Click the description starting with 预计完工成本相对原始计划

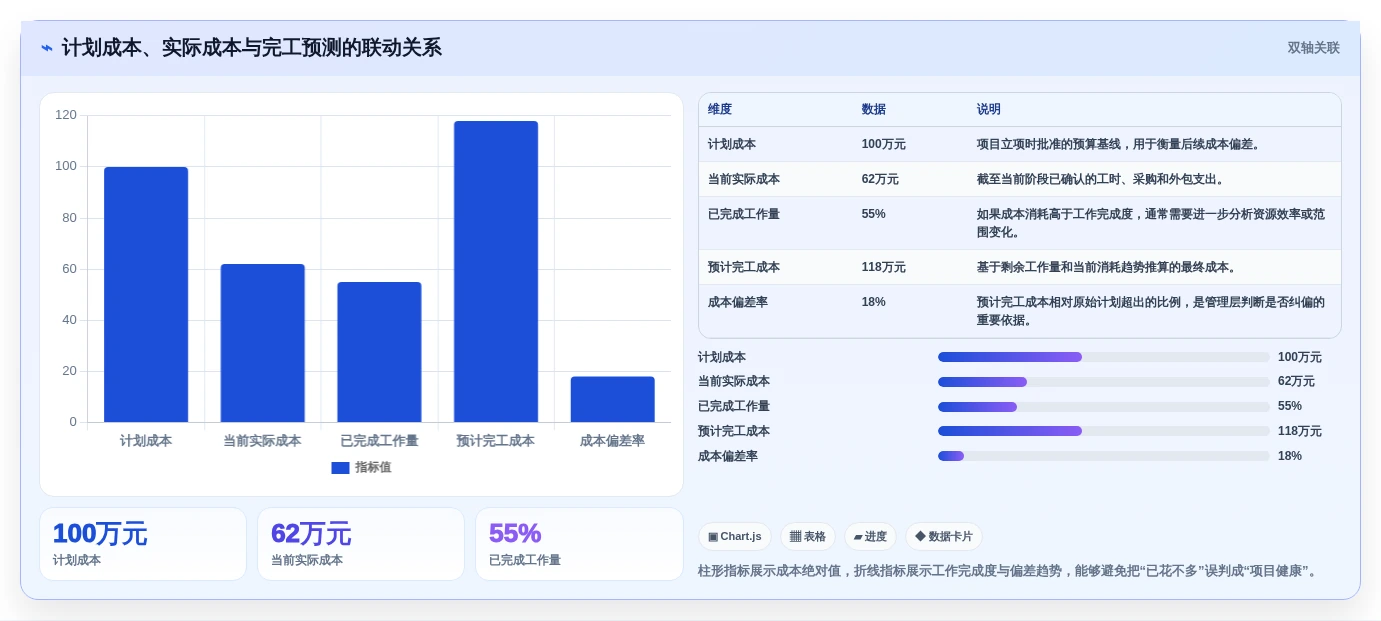tap(1151, 311)
